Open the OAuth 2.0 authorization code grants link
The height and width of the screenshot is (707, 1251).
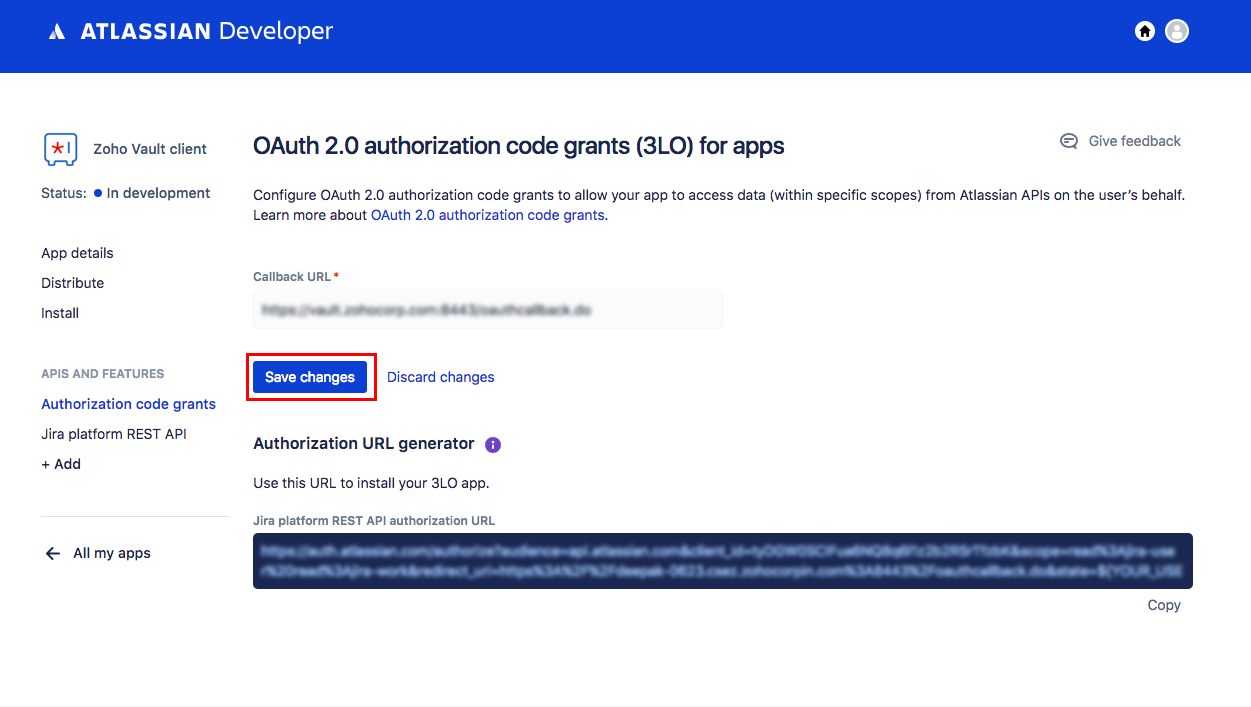(488, 215)
